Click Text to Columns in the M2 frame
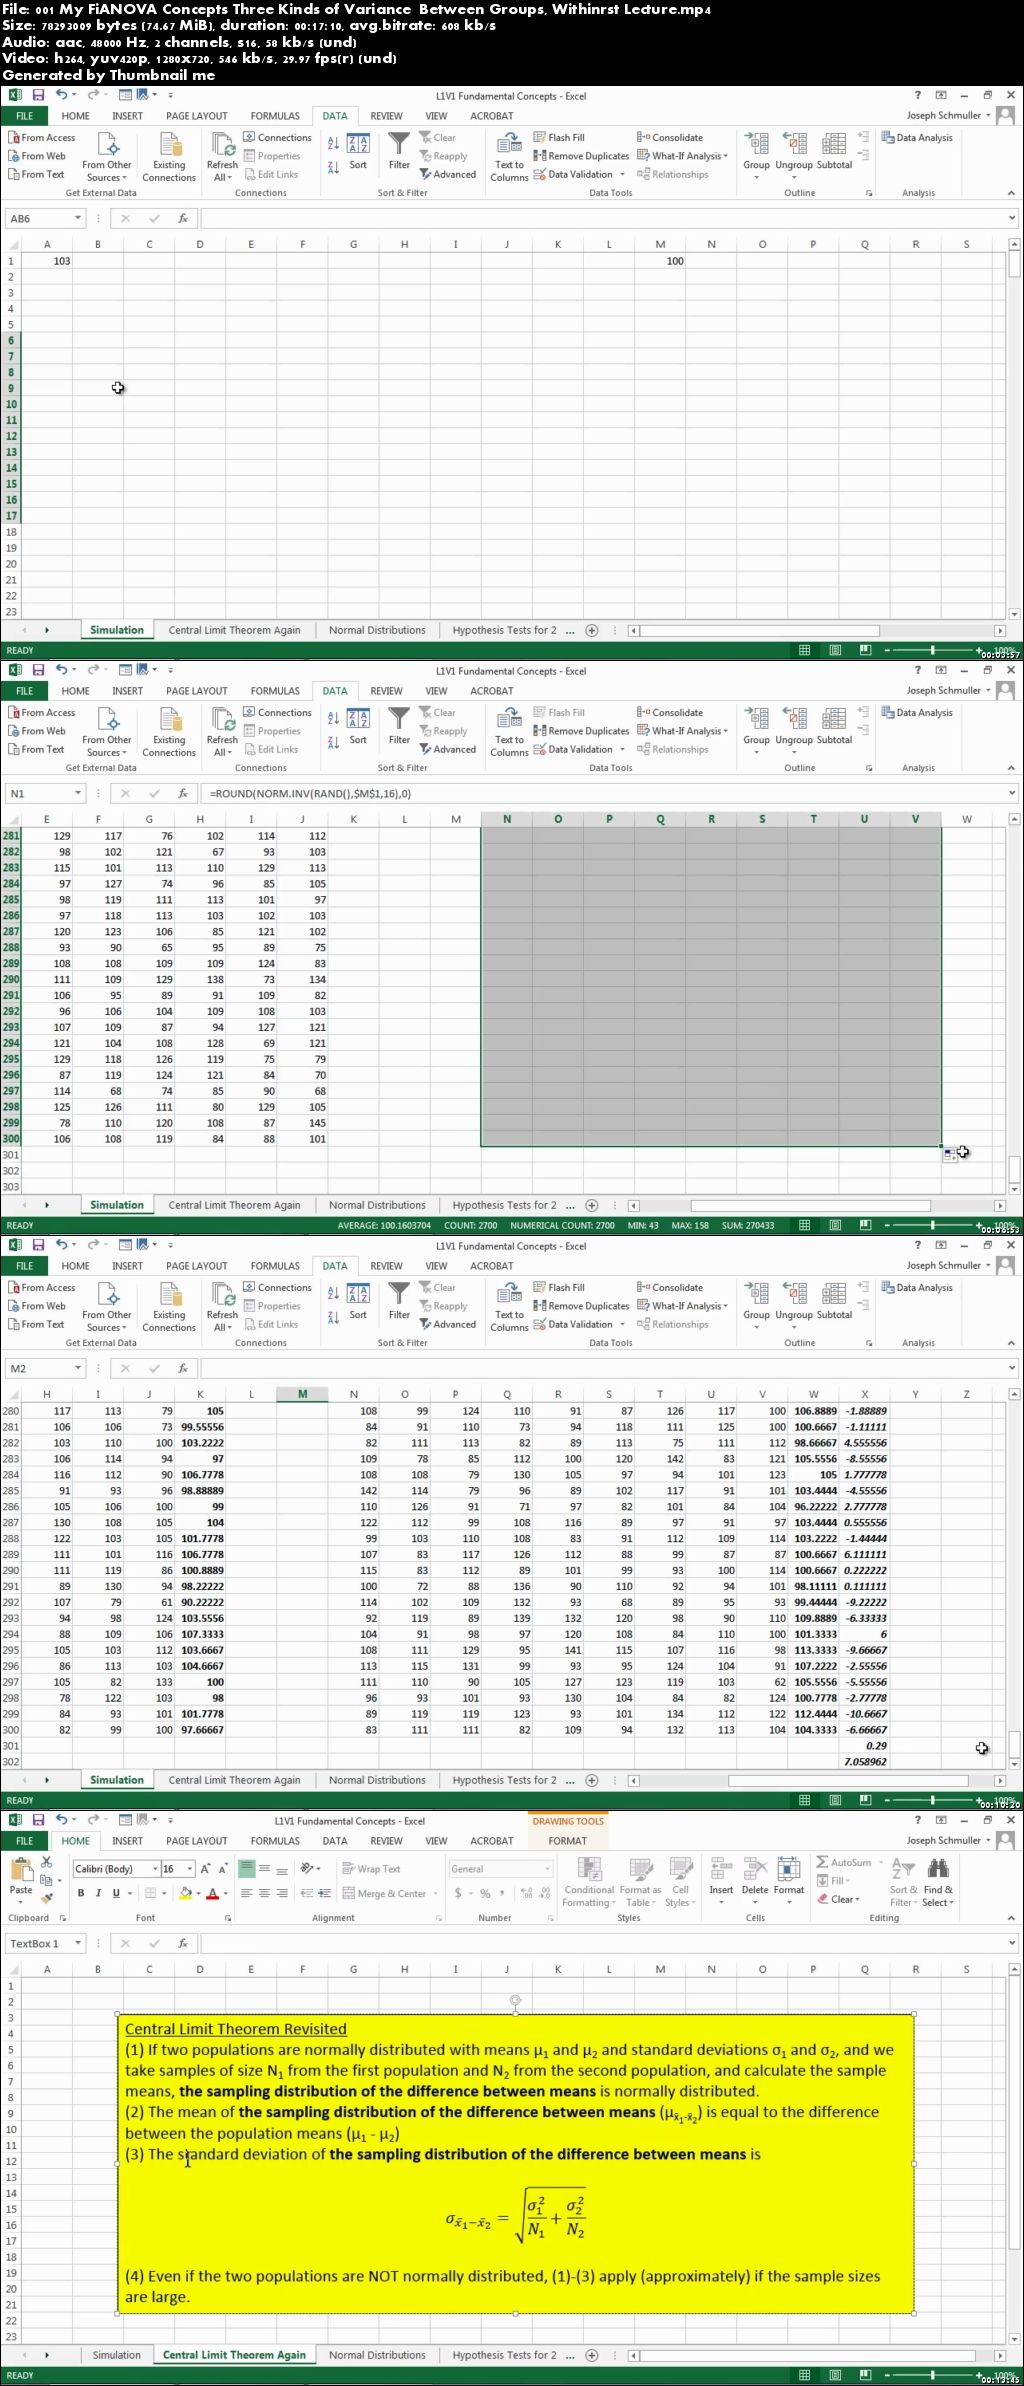This screenshot has height=2386, width=1024. (x=509, y=1307)
